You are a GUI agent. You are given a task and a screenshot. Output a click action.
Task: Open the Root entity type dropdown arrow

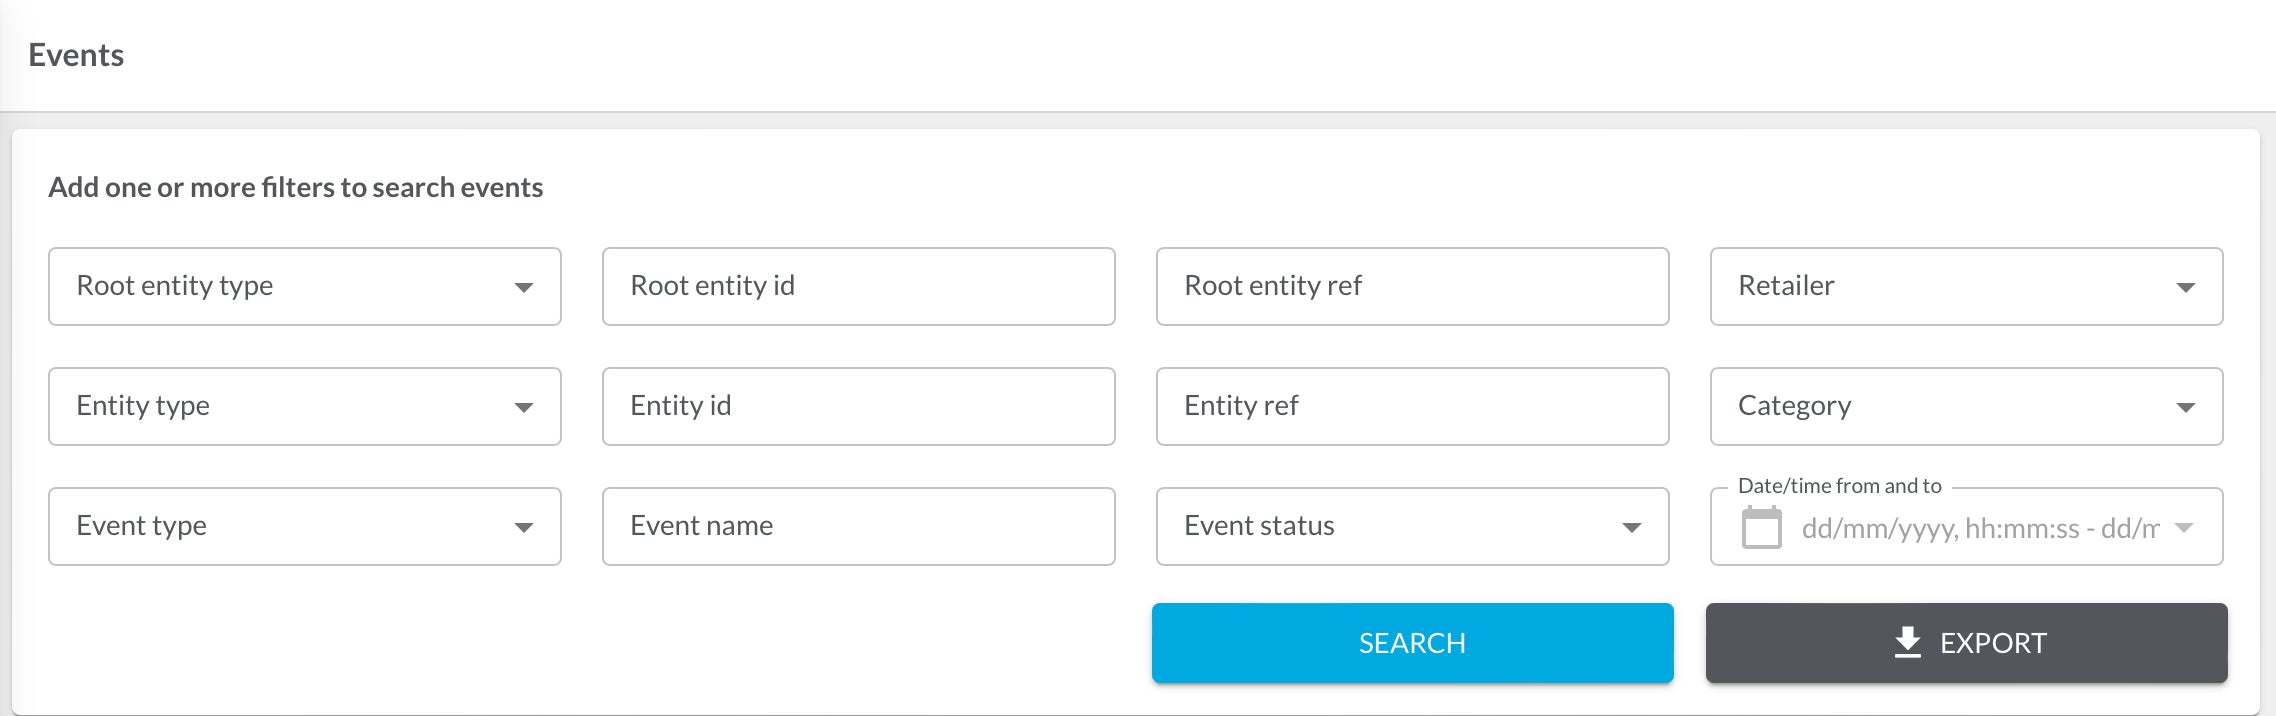tap(524, 287)
